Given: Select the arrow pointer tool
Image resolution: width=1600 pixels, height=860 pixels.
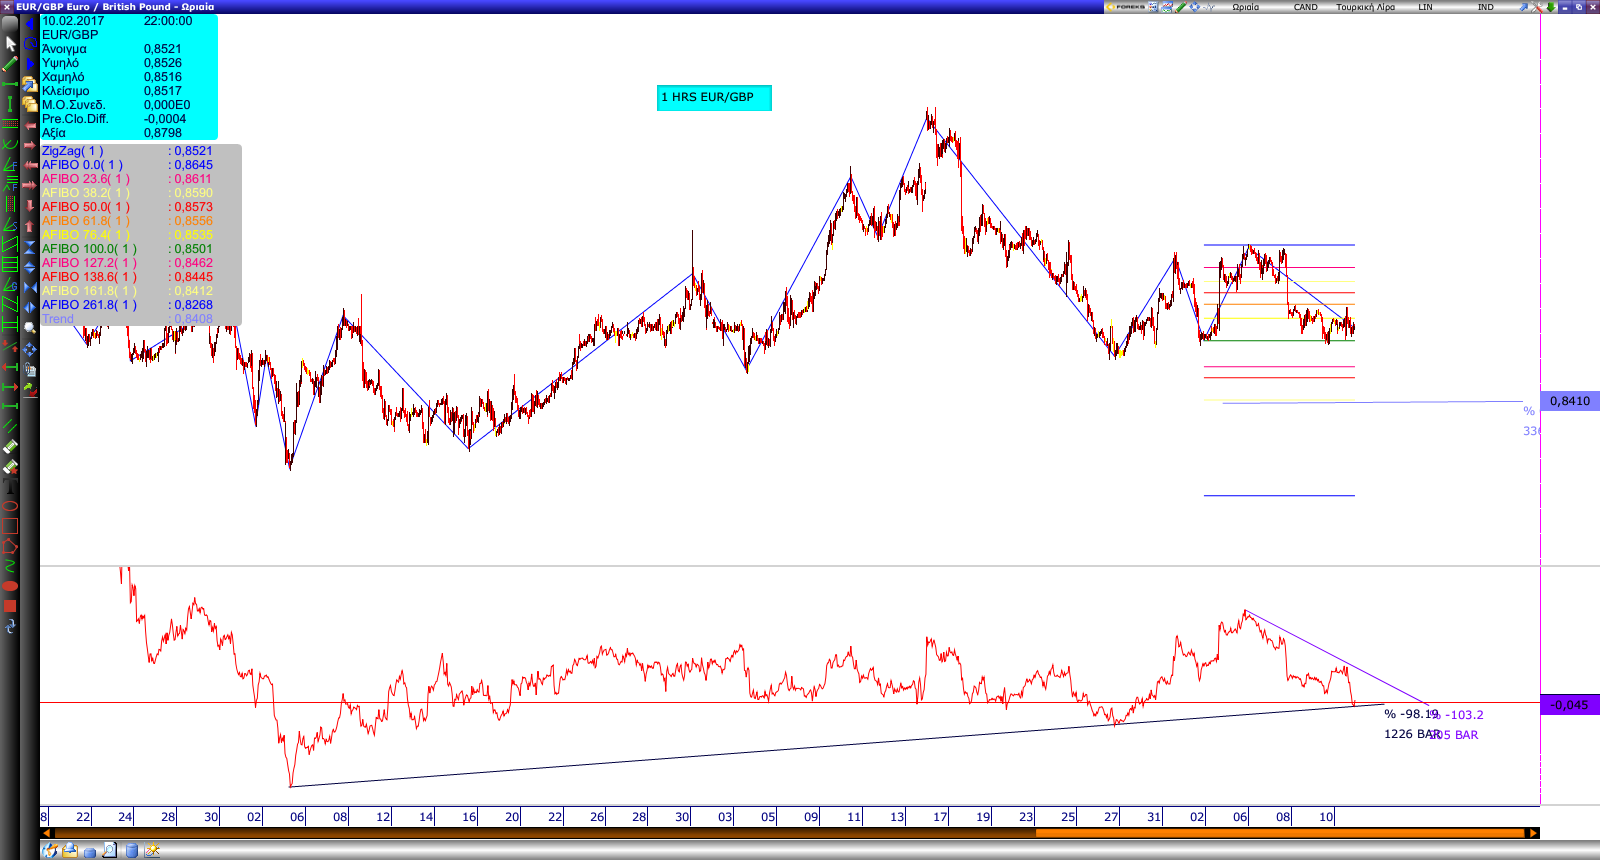Looking at the screenshot, I should point(10,44).
